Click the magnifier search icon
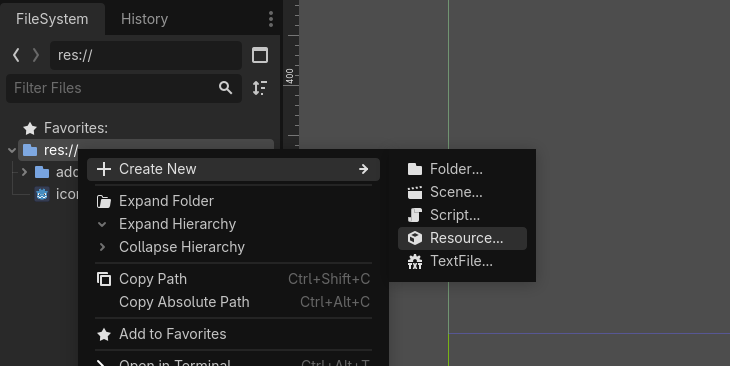Screen dimensions: 730x366 pos(225,88)
